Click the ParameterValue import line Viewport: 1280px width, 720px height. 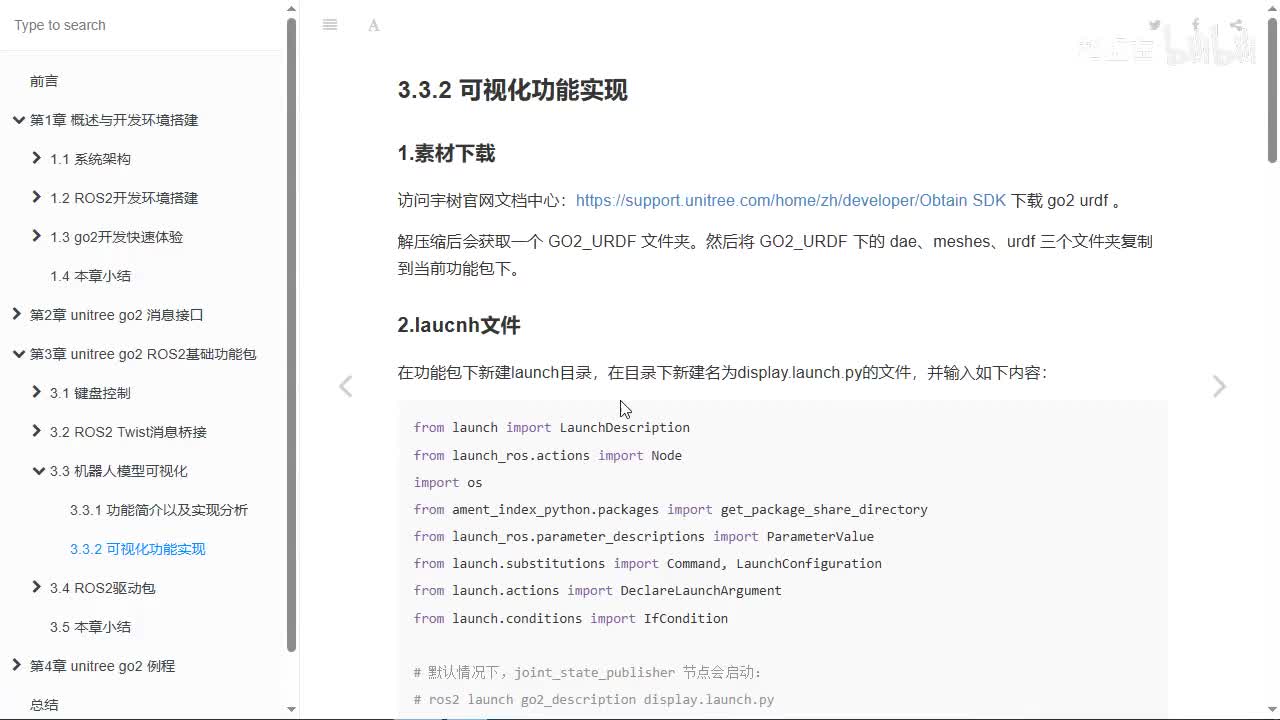pos(644,536)
